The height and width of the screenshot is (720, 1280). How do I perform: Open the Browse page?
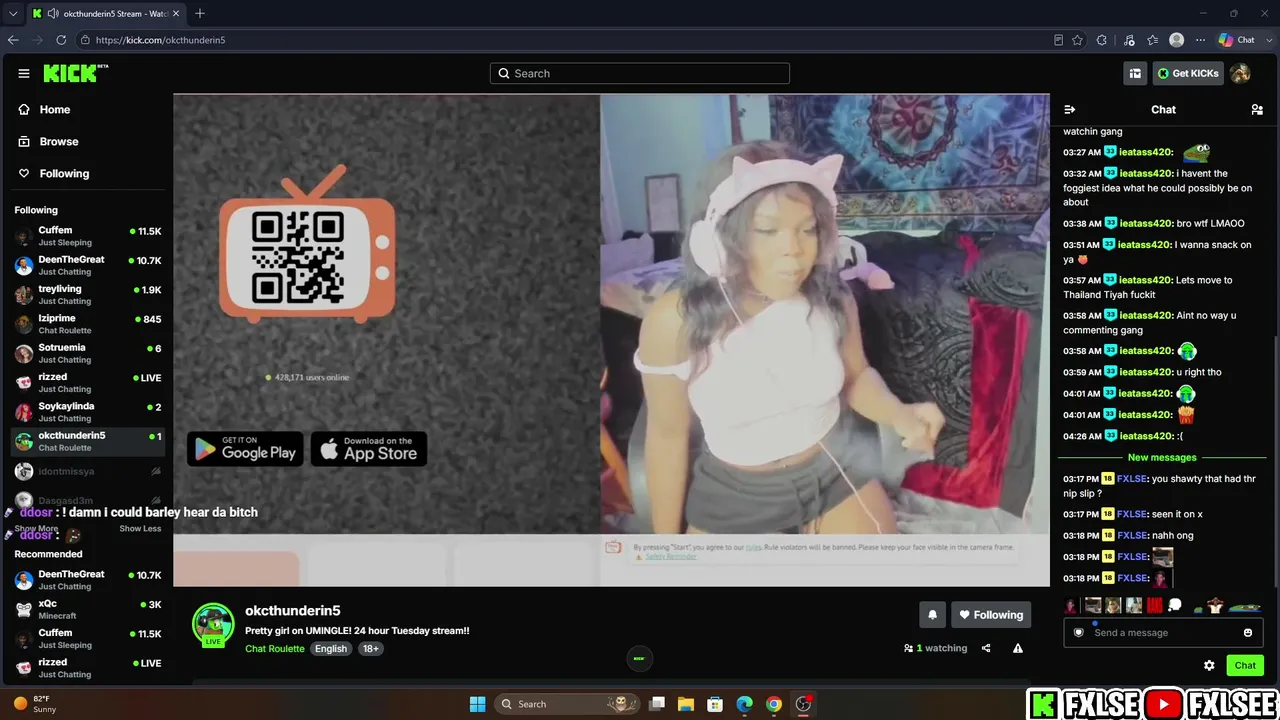[x=48, y=141]
